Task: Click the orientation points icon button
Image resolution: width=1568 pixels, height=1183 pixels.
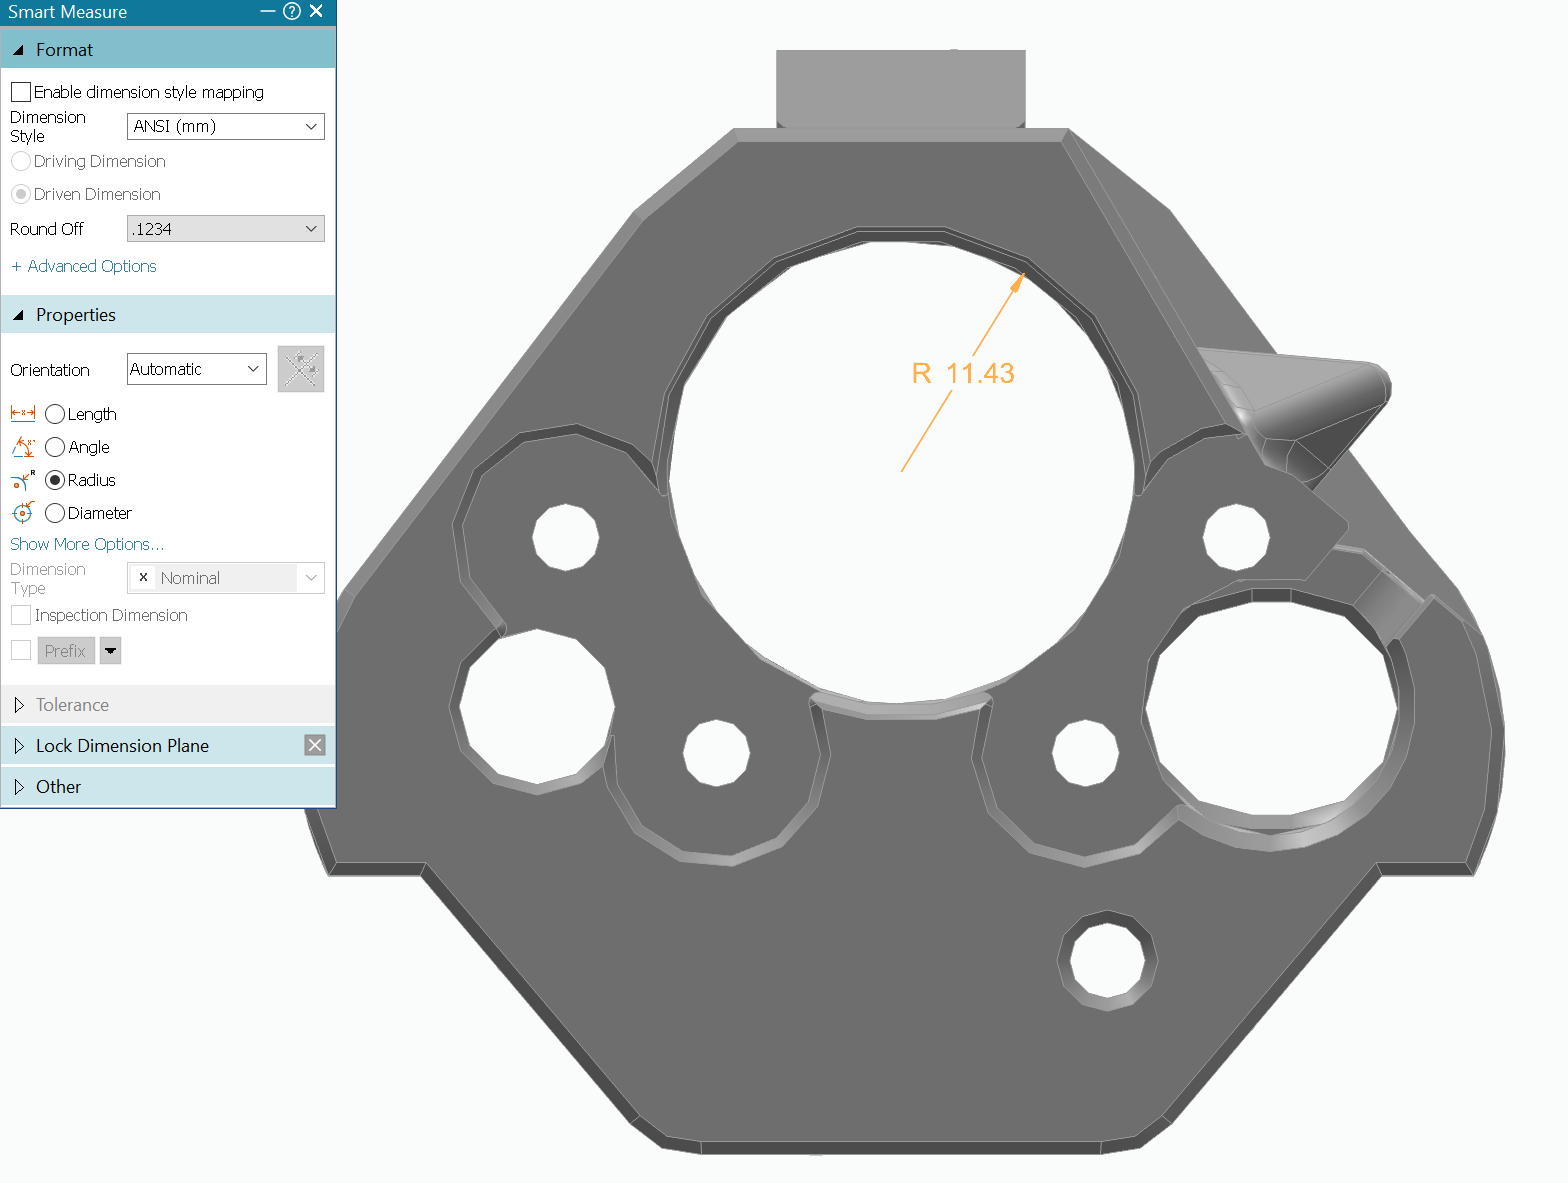Action: [301, 369]
